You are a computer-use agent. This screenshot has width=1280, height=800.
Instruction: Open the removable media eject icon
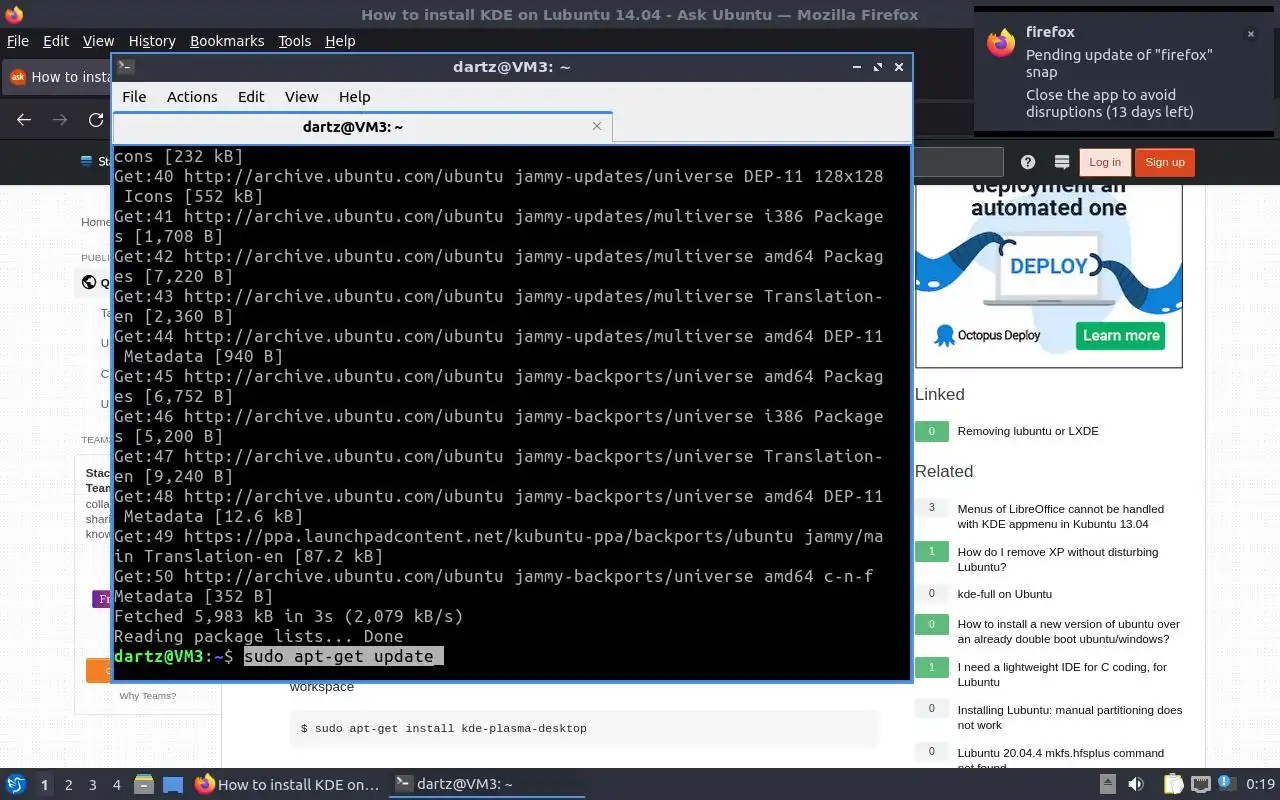pyautogui.click(x=1108, y=784)
